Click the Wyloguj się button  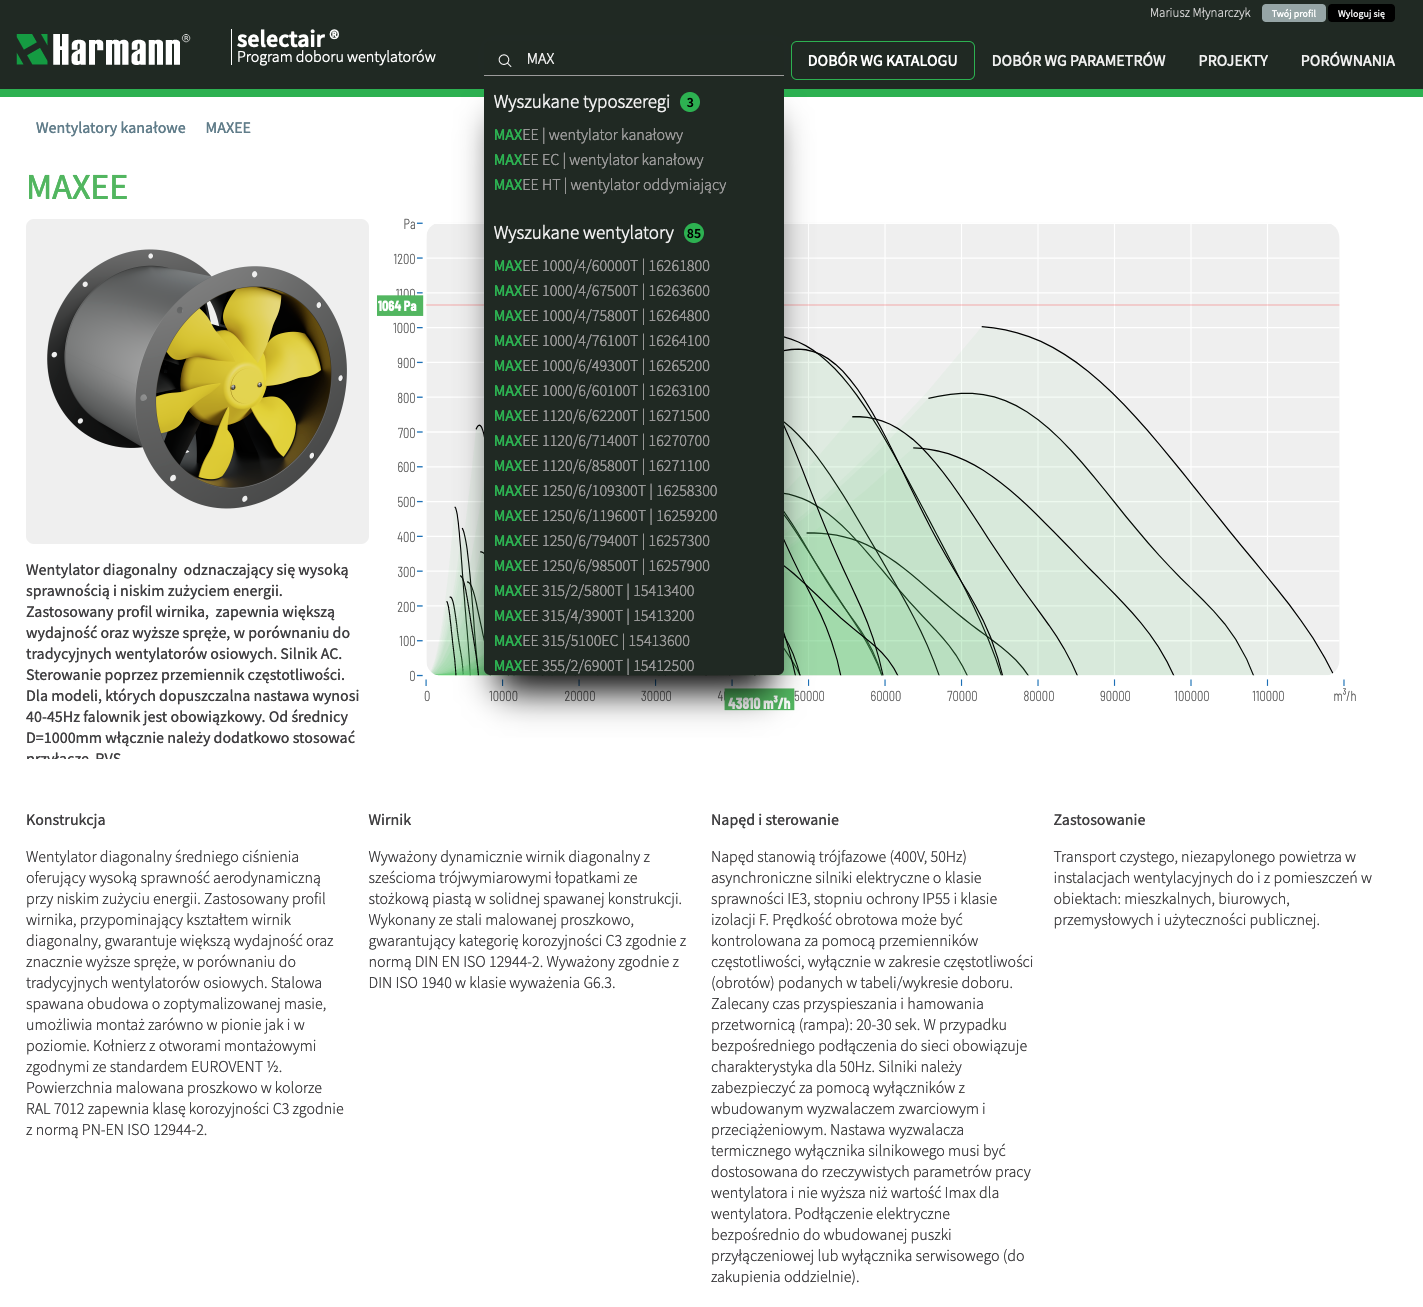tap(1361, 13)
